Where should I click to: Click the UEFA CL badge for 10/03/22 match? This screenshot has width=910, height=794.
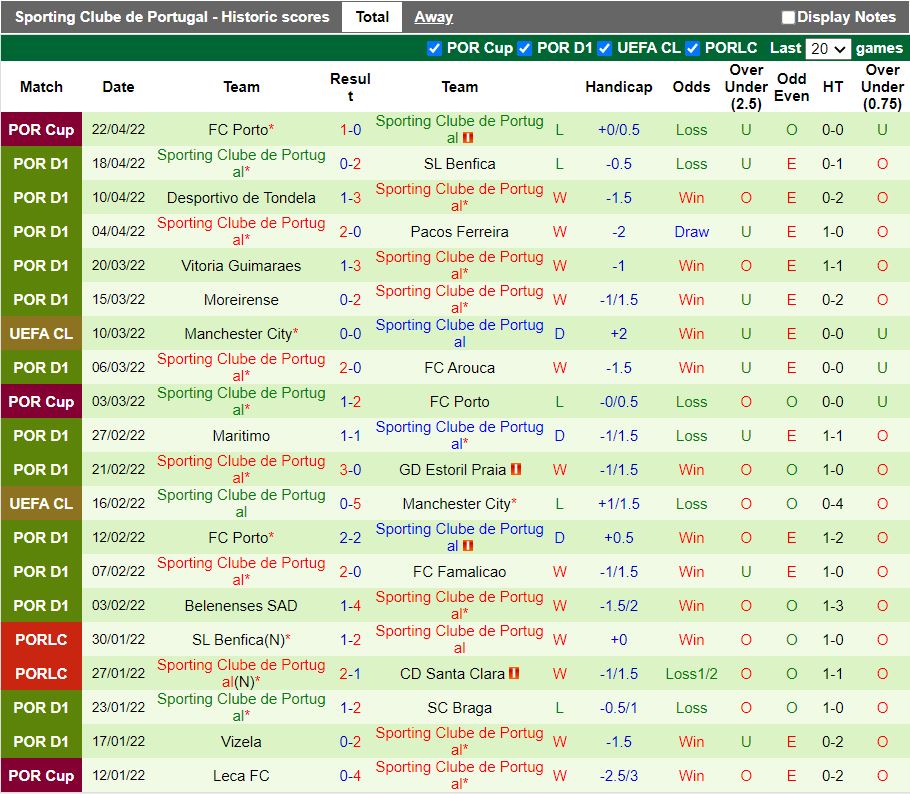click(x=41, y=334)
